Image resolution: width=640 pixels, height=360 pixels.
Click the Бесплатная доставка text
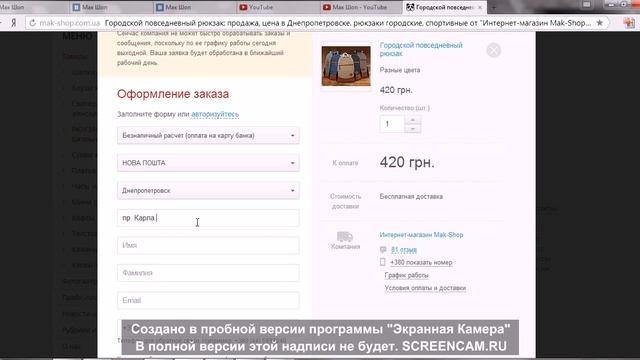point(411,196)
